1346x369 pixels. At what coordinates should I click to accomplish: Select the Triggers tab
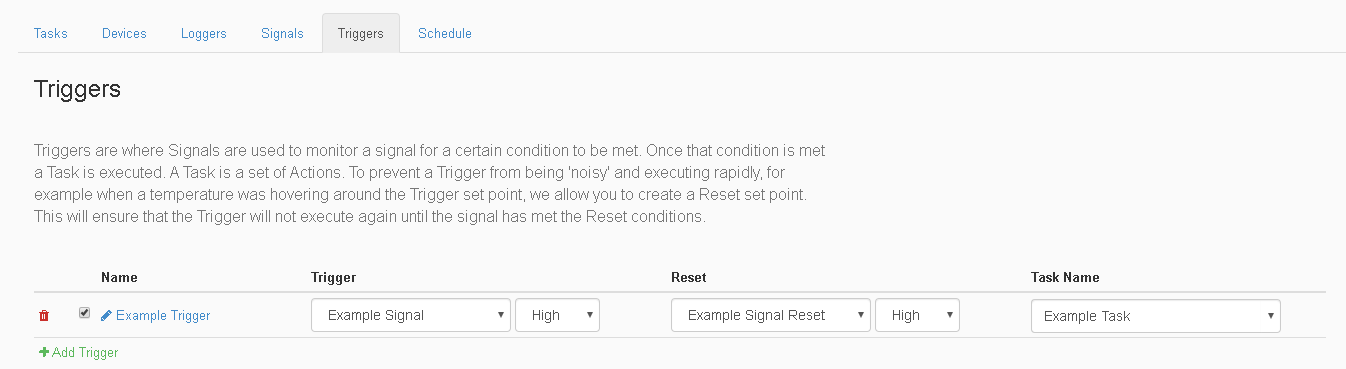[x=361, y=33]
